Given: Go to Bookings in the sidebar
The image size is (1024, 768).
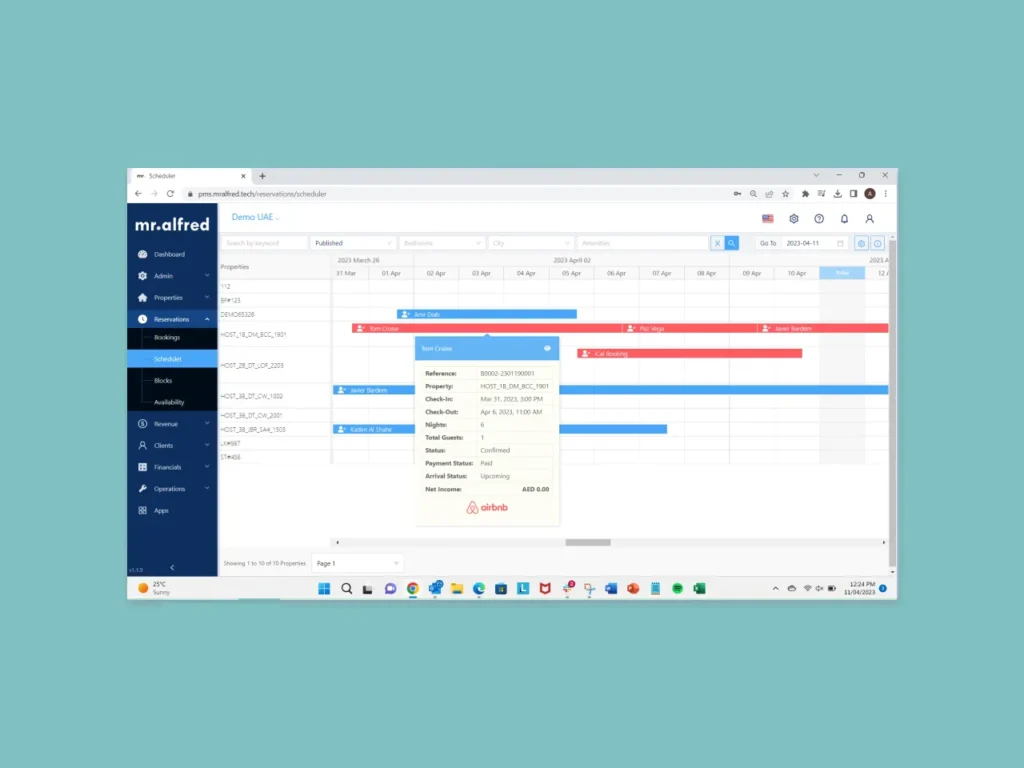Looking at the screenshot, I should pyautogui.click(x=167, y=337).
